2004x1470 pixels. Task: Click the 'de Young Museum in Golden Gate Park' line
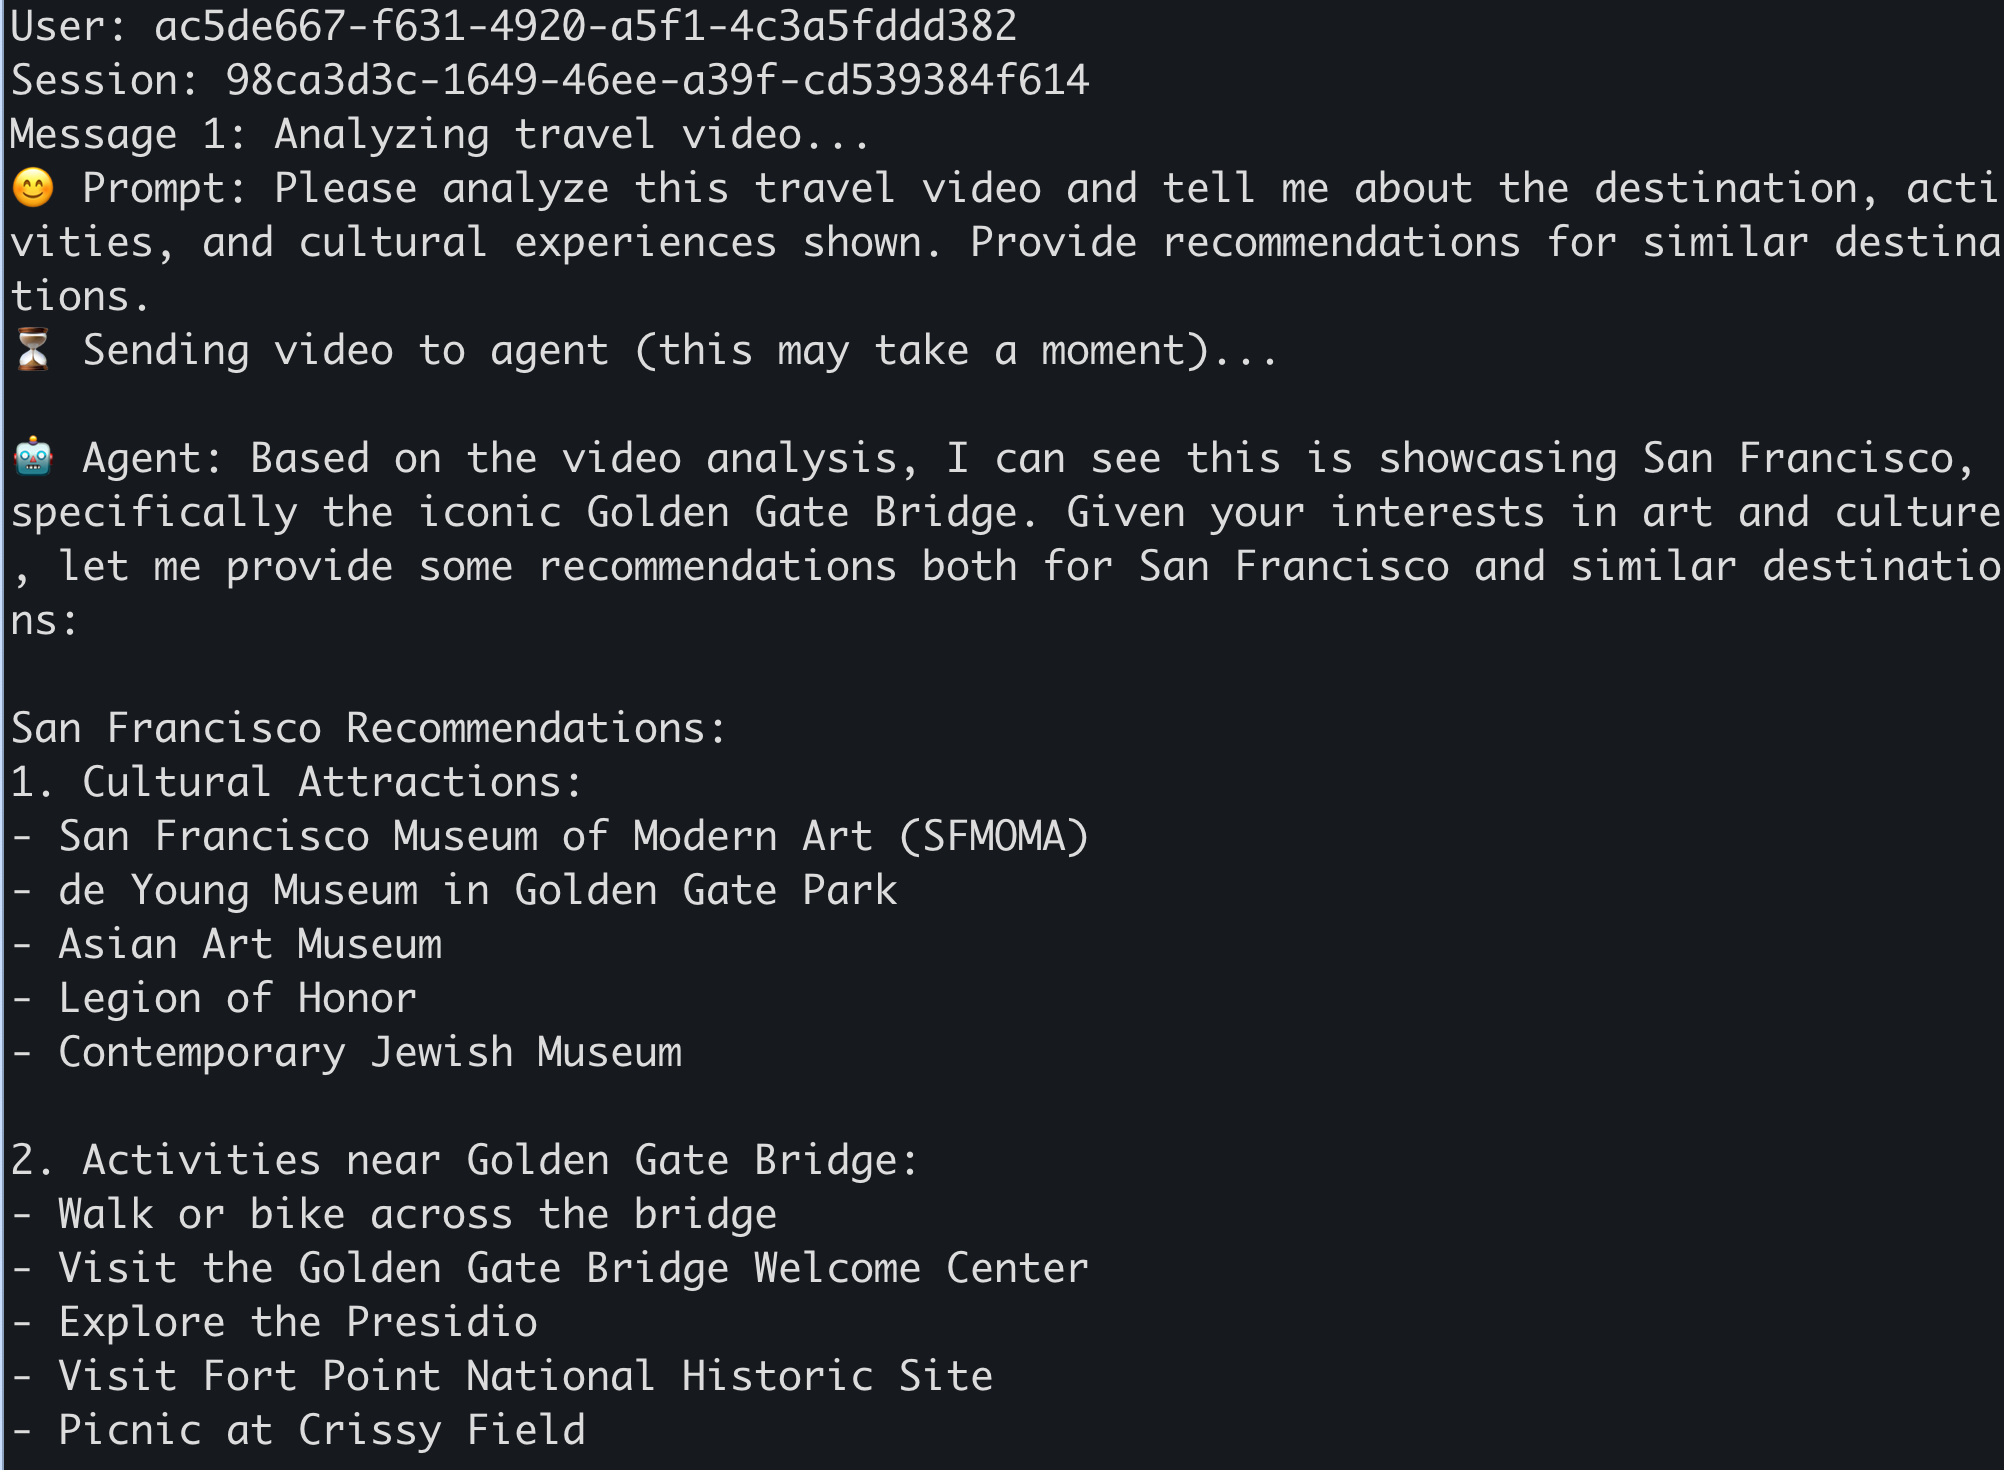coord(476,890)
